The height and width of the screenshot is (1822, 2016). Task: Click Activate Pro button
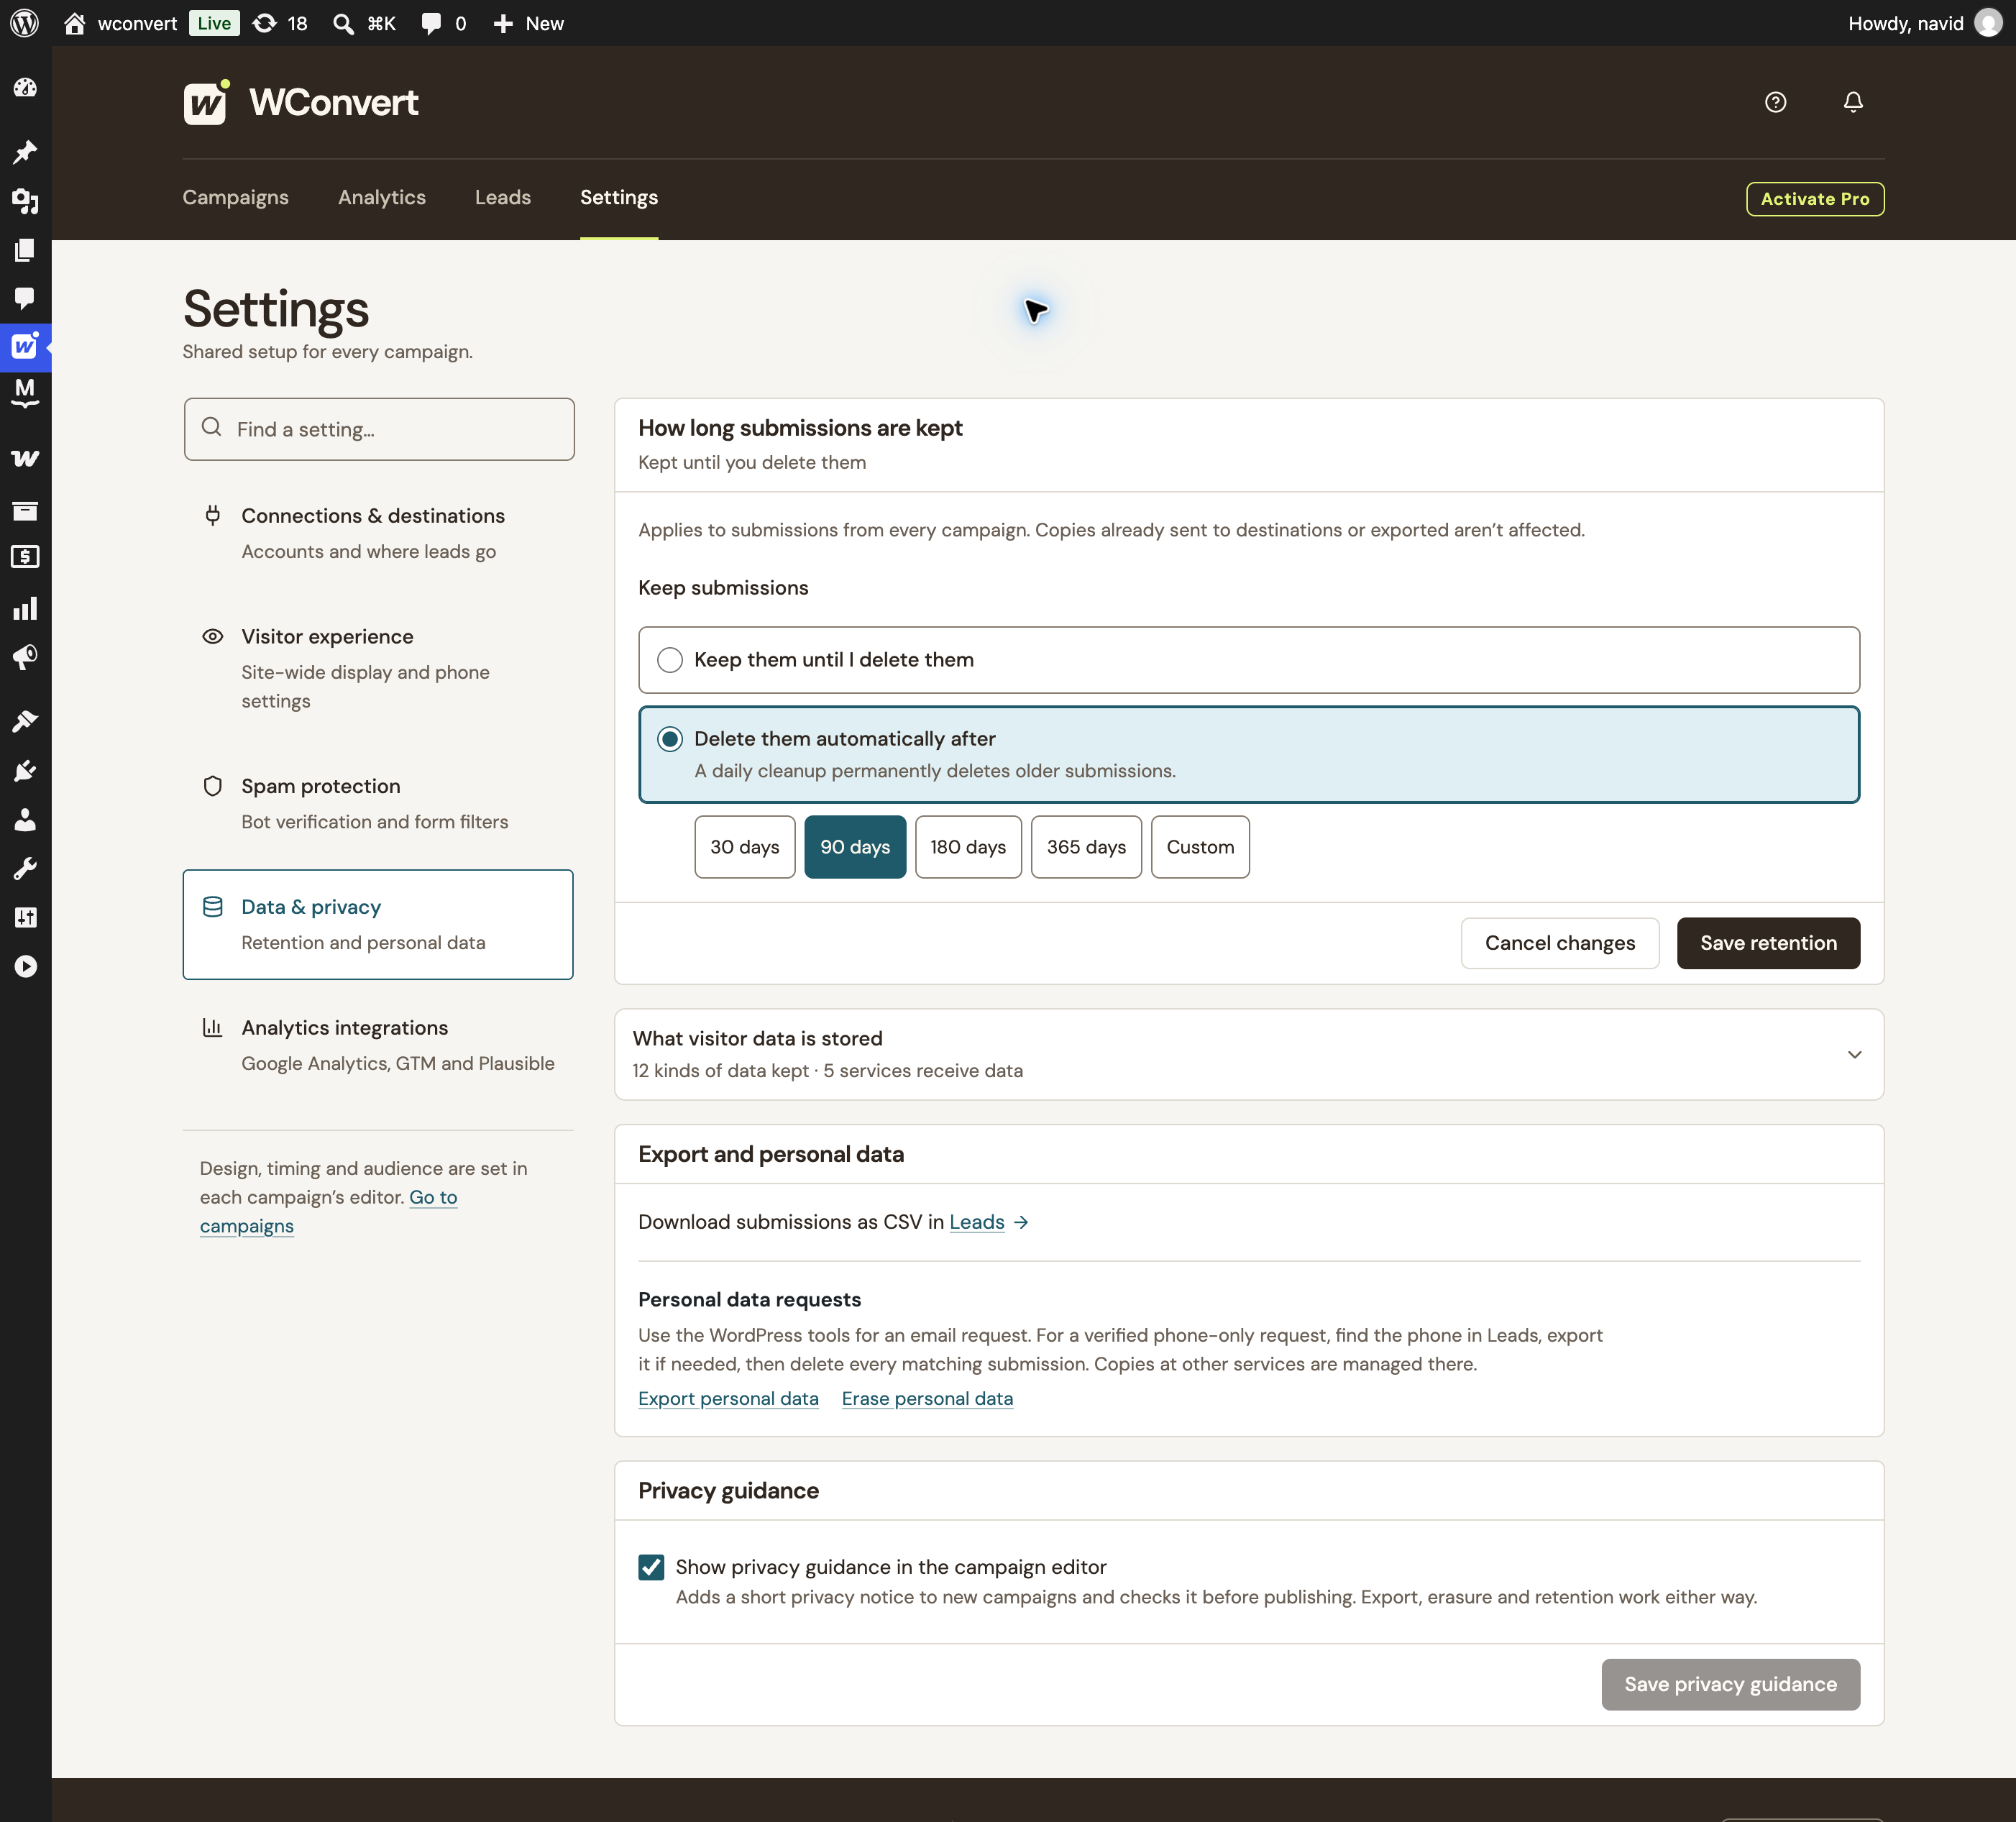coord(1815,199)
